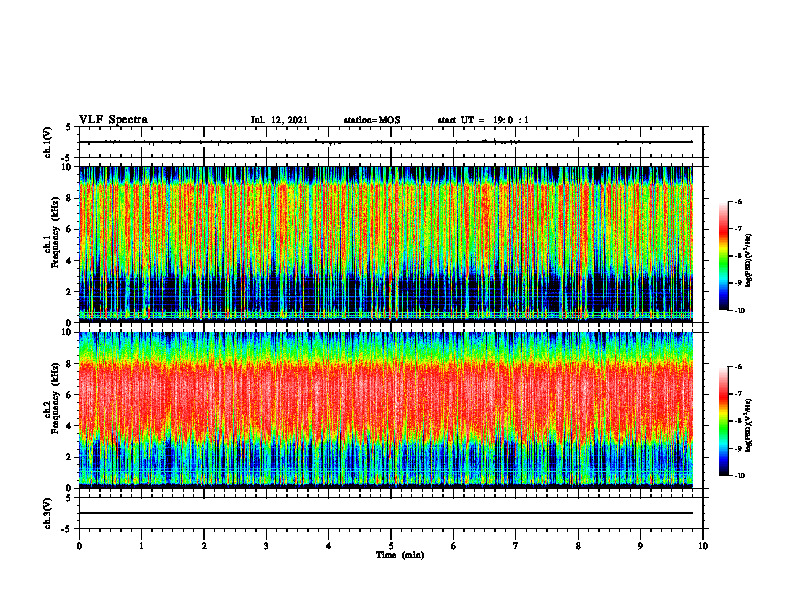Viewport: 792px width, 612px height.
Task: Click the "Time (min)" axis title
Action: (x=400, y=555)
